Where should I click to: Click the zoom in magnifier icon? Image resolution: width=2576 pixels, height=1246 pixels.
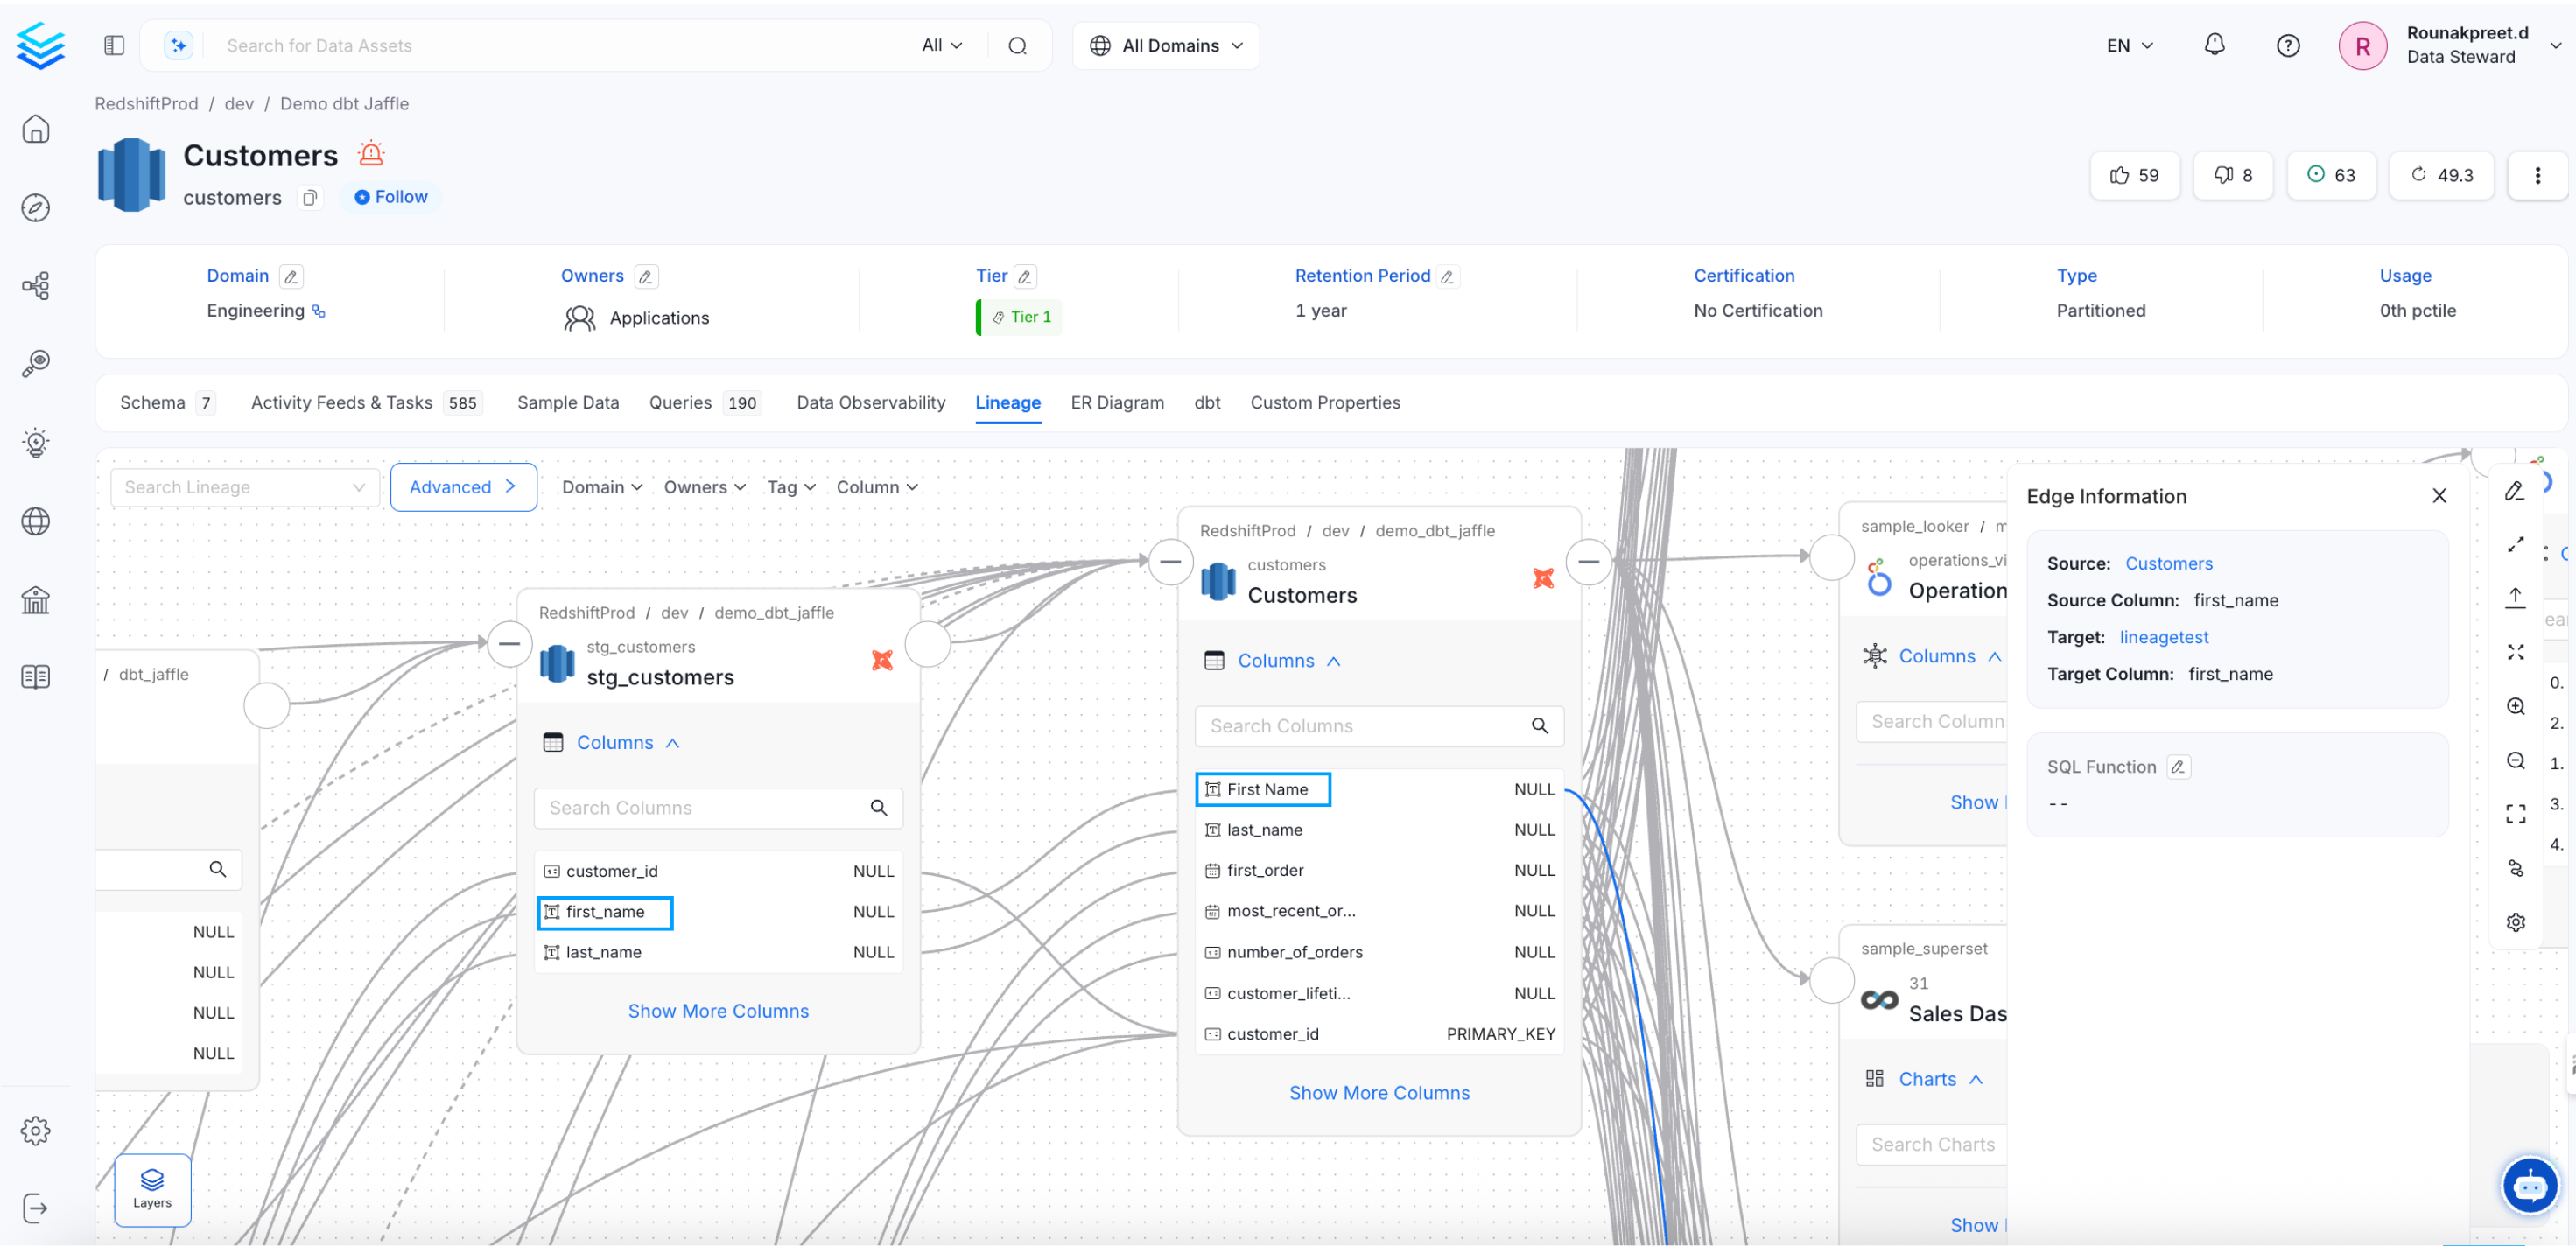2516,706
